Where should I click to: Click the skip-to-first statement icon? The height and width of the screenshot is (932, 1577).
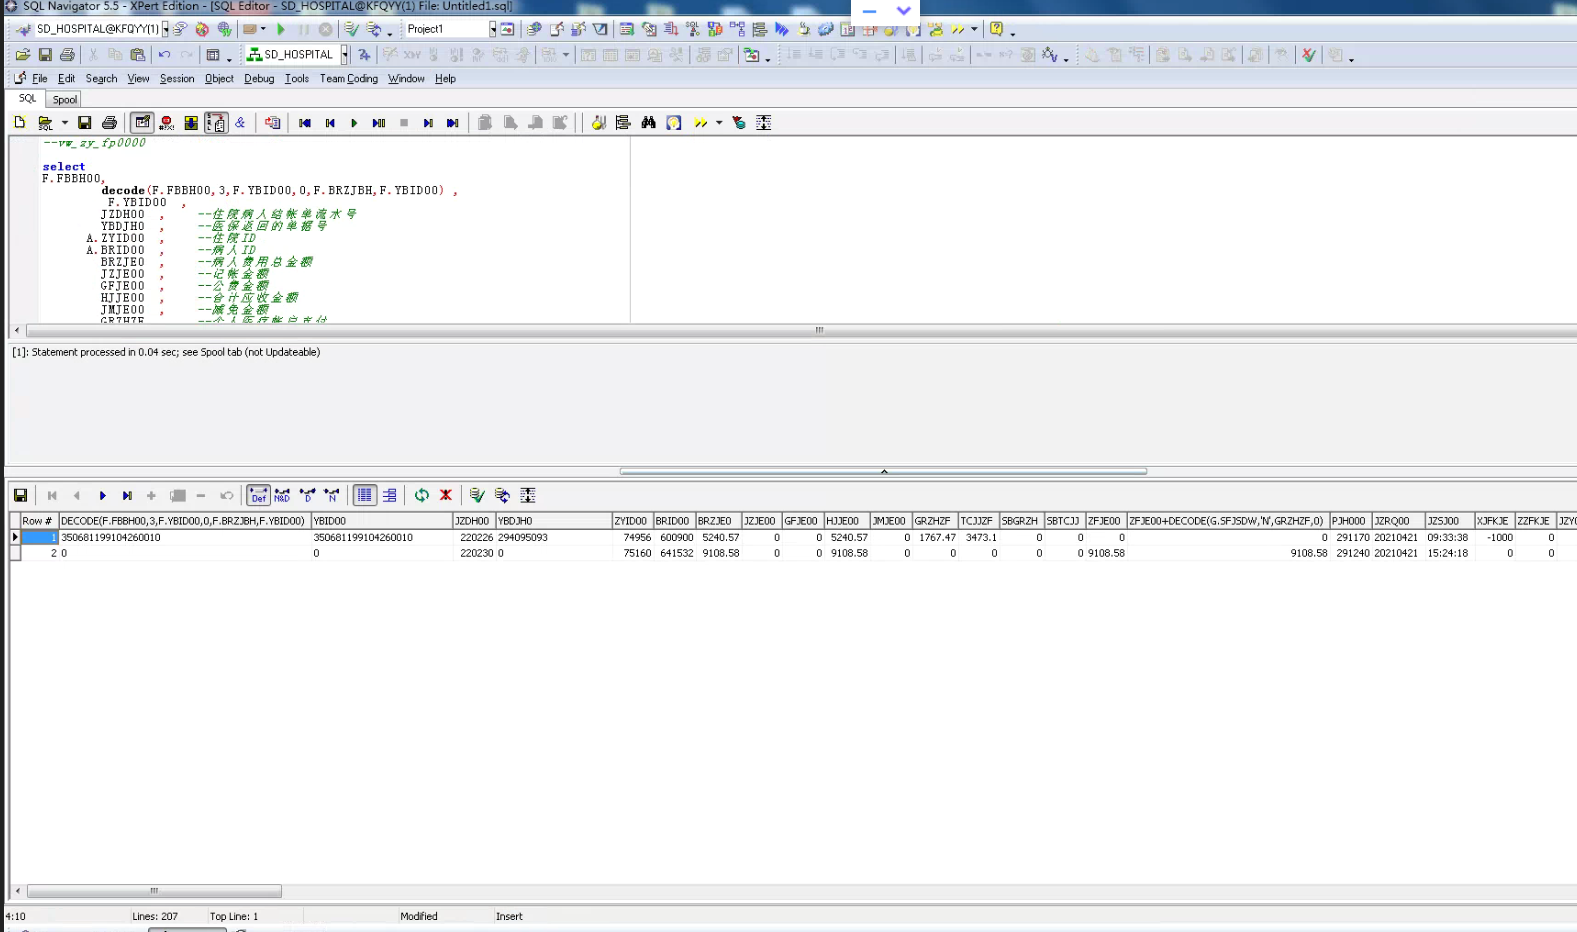tap(305, 123)
